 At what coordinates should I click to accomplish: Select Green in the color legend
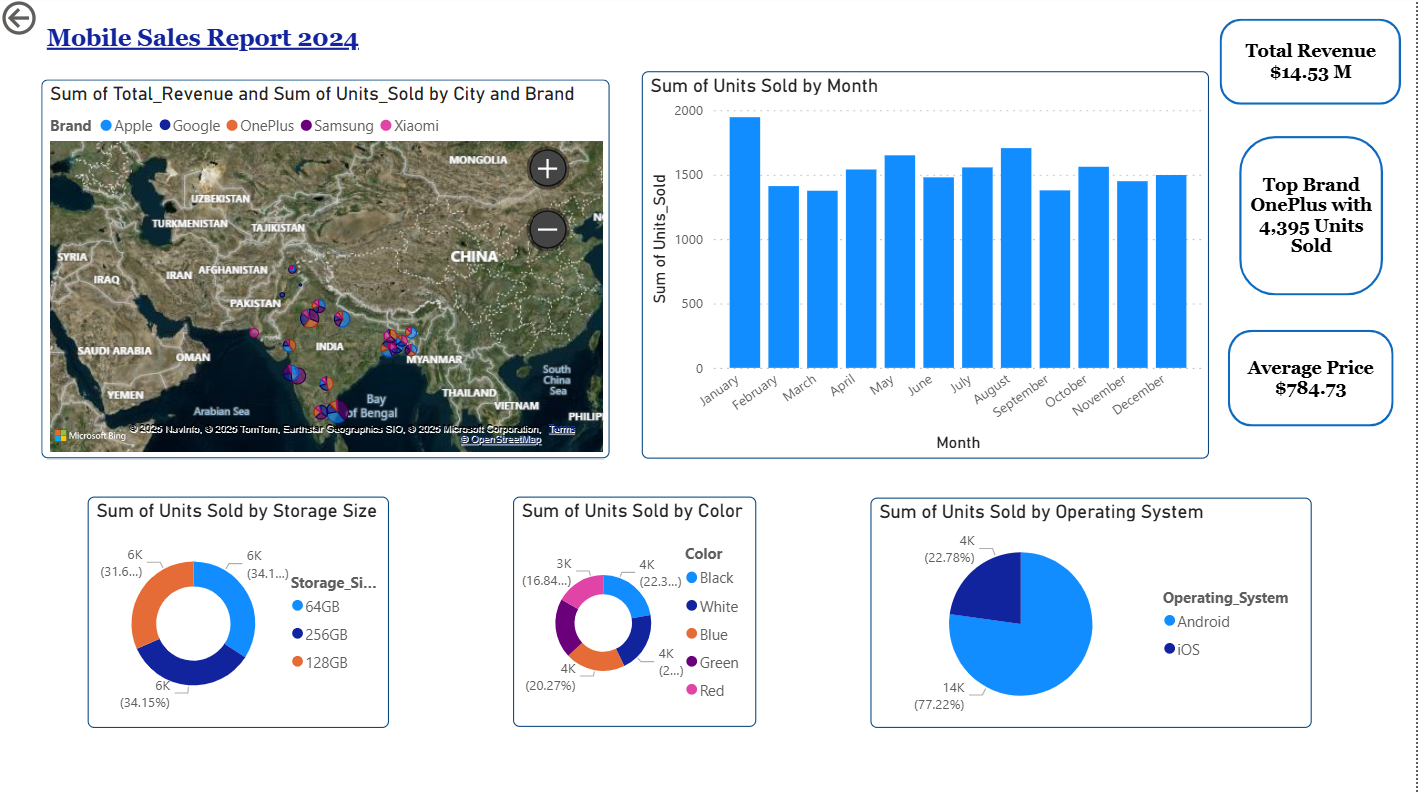pyautogui.click(x=713, y=662)
